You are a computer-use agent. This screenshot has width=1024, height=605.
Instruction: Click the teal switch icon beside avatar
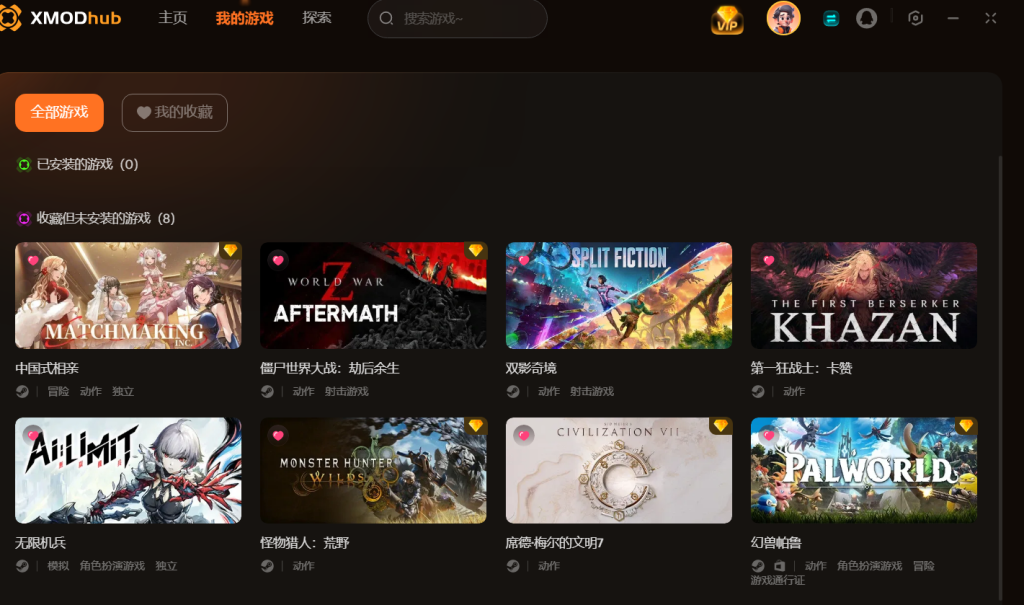tap(831, 19)
